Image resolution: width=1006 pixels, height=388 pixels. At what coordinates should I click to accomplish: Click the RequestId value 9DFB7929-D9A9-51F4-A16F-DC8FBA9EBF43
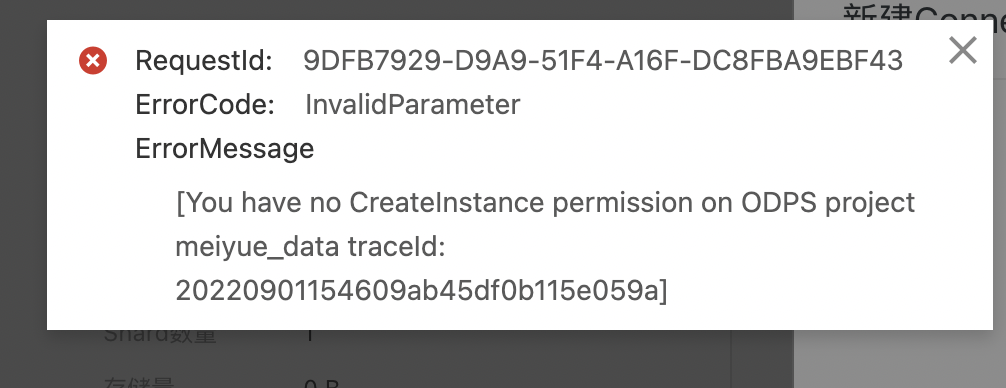tap(603, 61)
